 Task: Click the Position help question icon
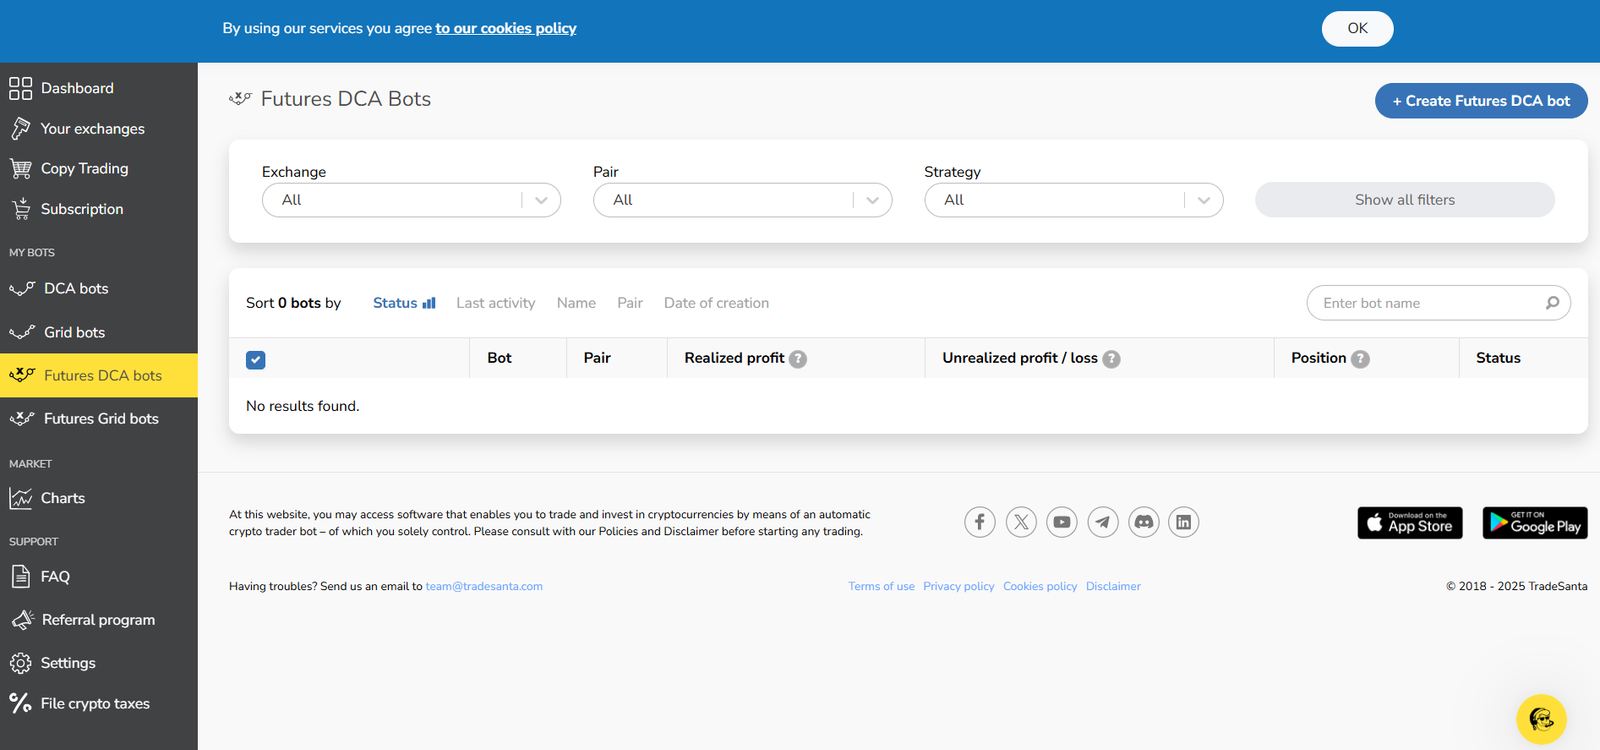point(1360,359)
